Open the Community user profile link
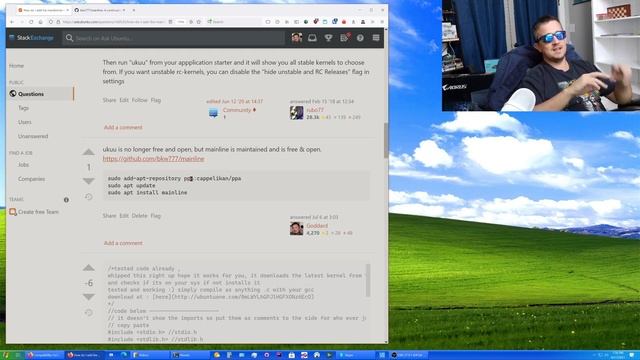Screen dimensions: 640x360 coord(237,110)
